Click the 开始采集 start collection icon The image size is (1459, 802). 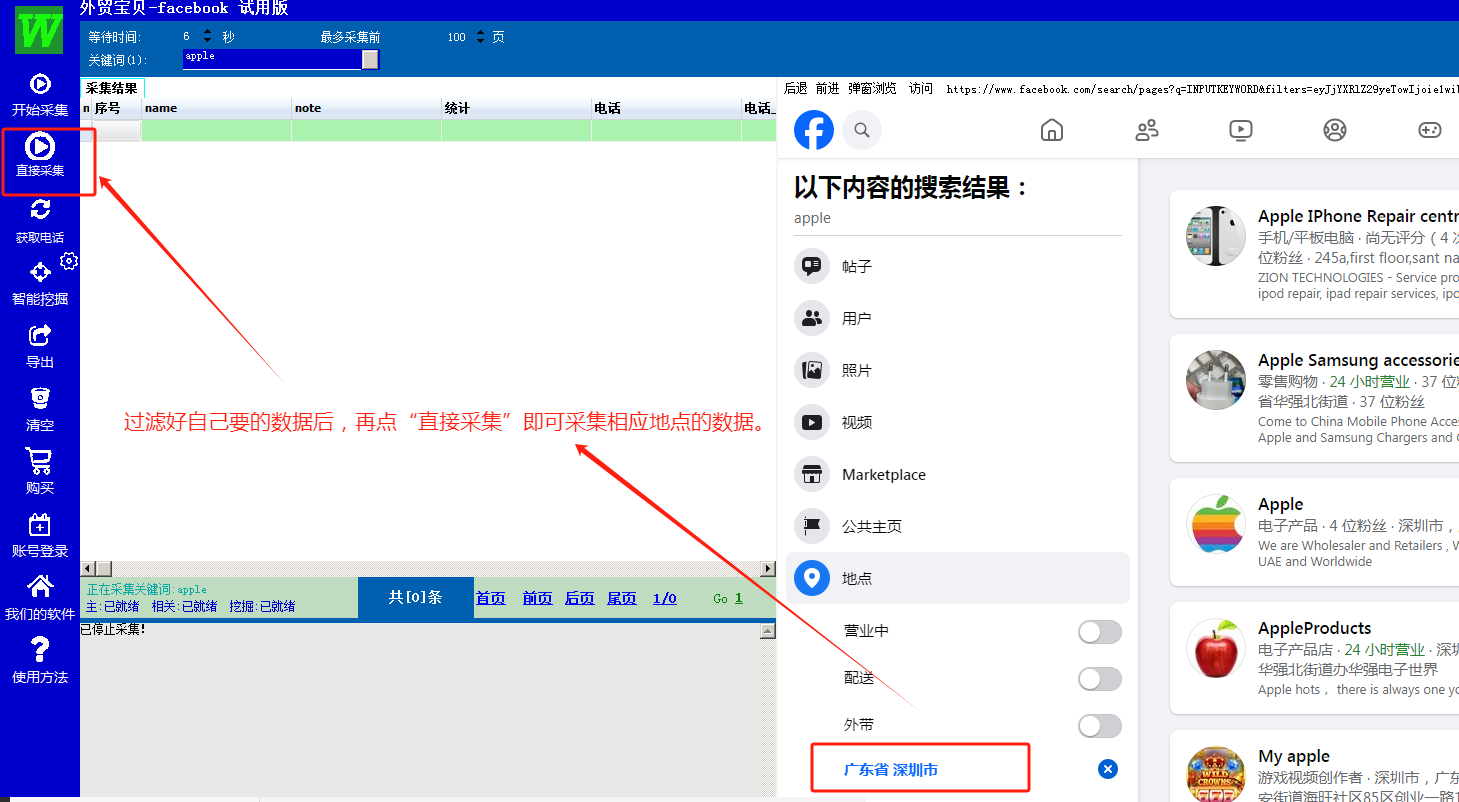[x=40, y=84]
